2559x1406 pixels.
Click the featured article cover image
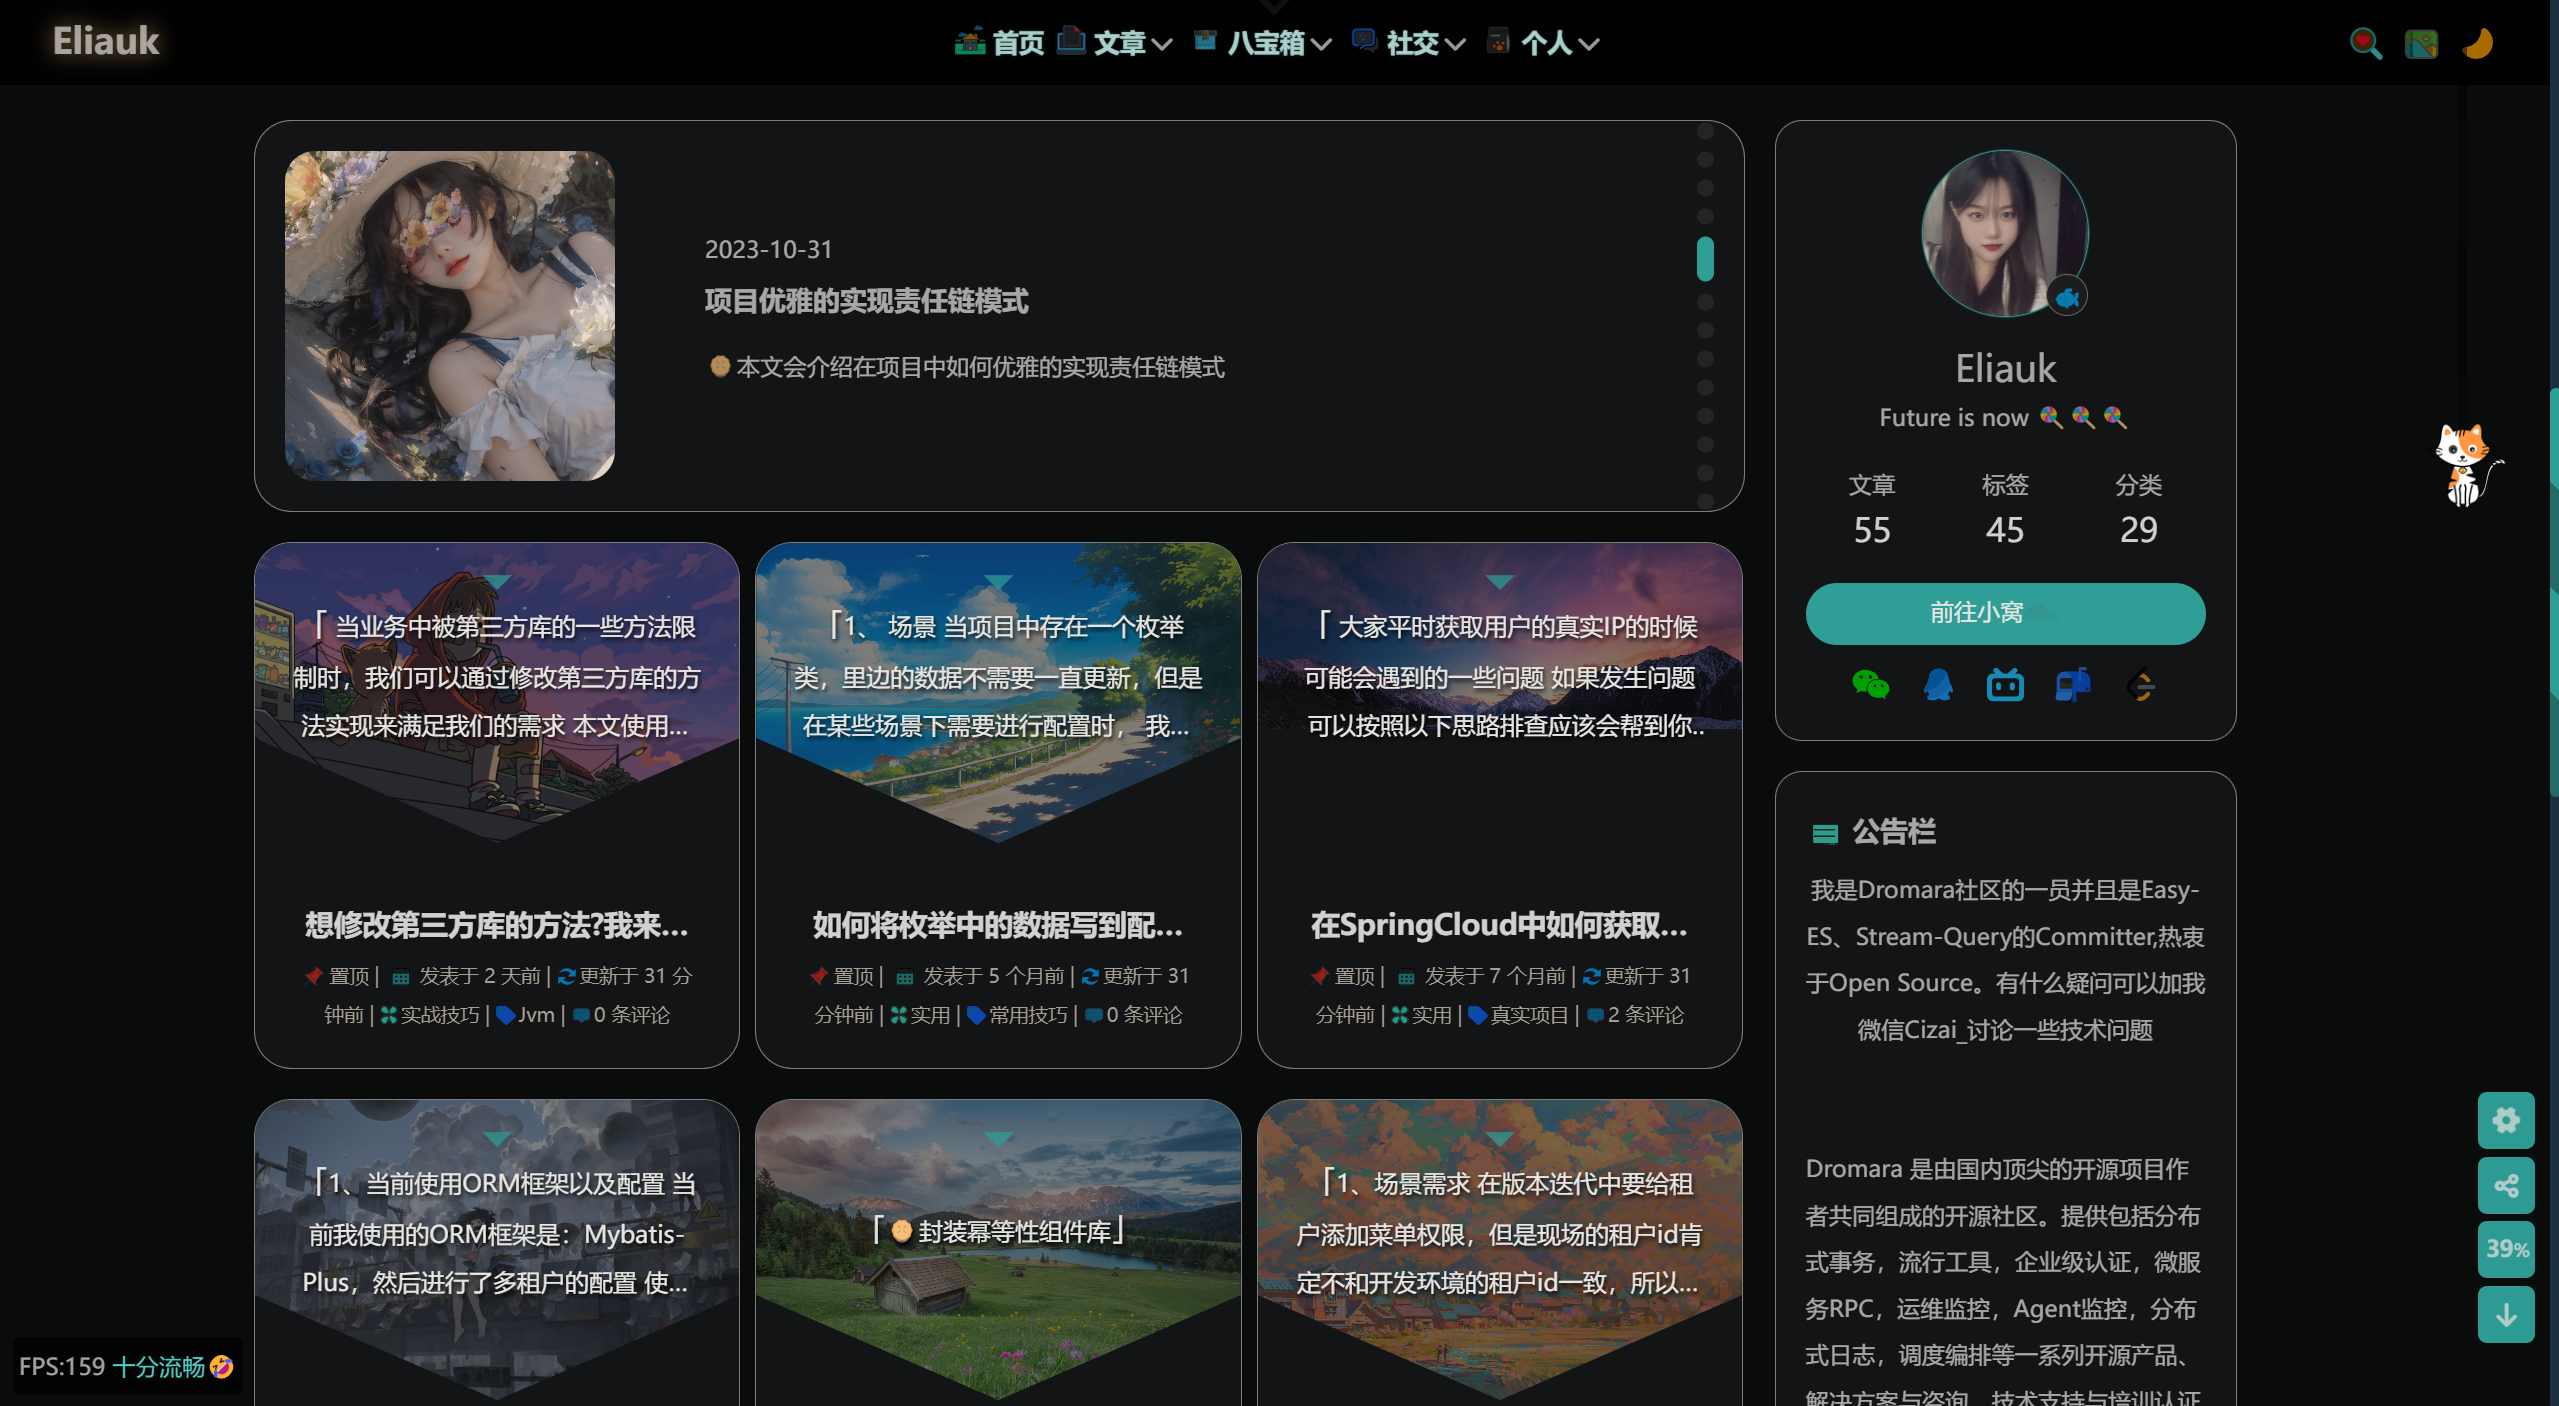pos(450,316)
